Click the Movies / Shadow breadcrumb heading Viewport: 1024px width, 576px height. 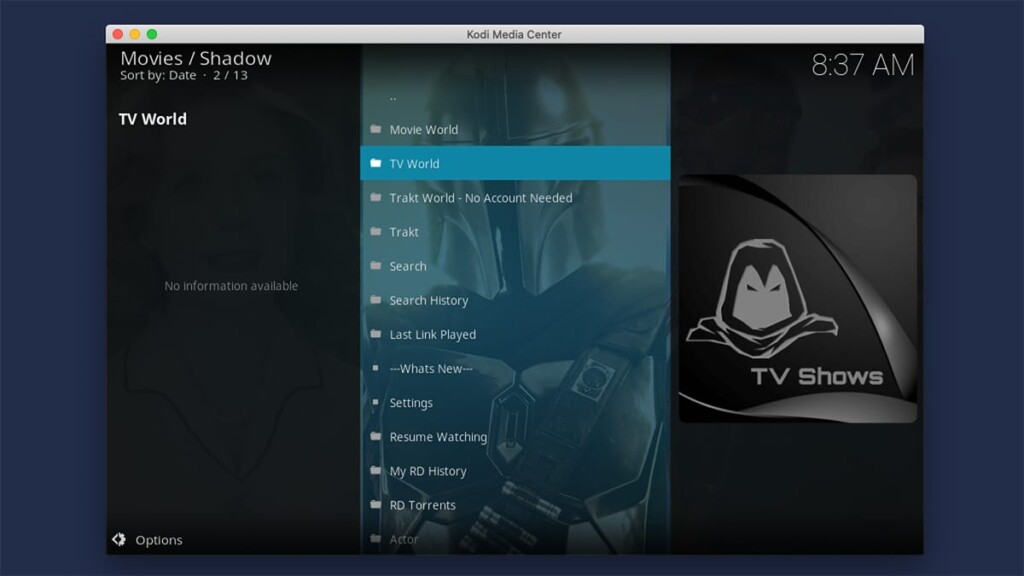tap(196, 58)
